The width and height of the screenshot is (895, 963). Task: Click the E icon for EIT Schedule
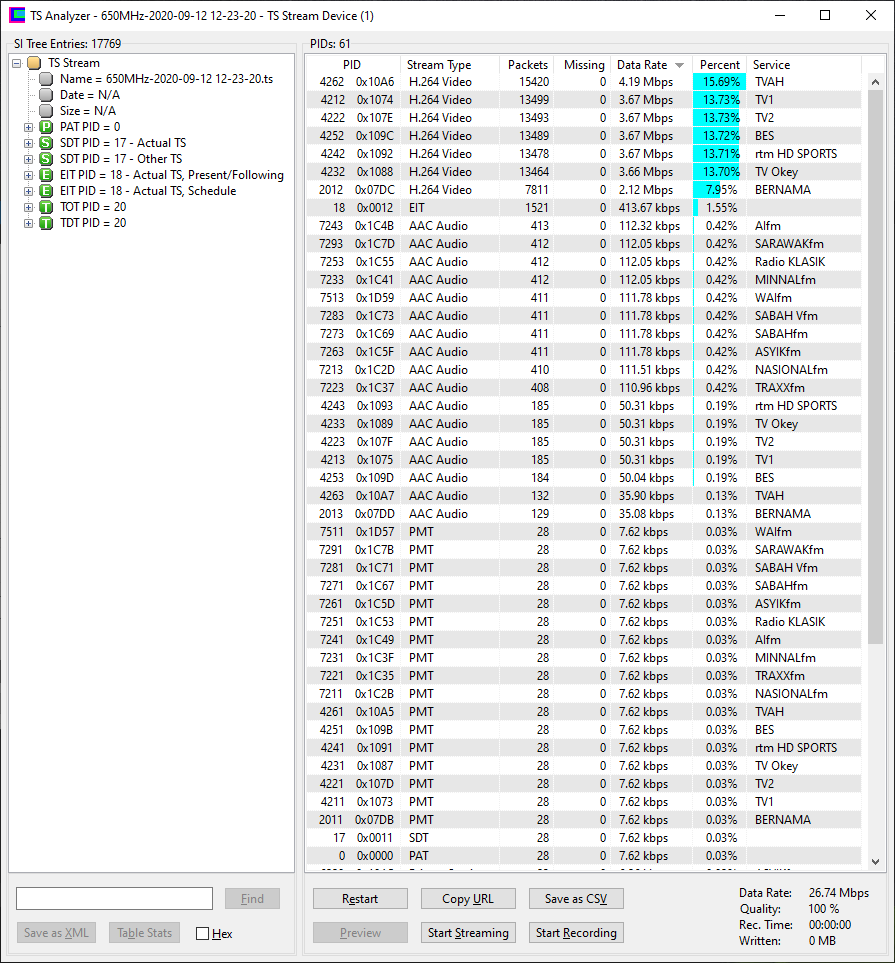(x=46, y=191)
